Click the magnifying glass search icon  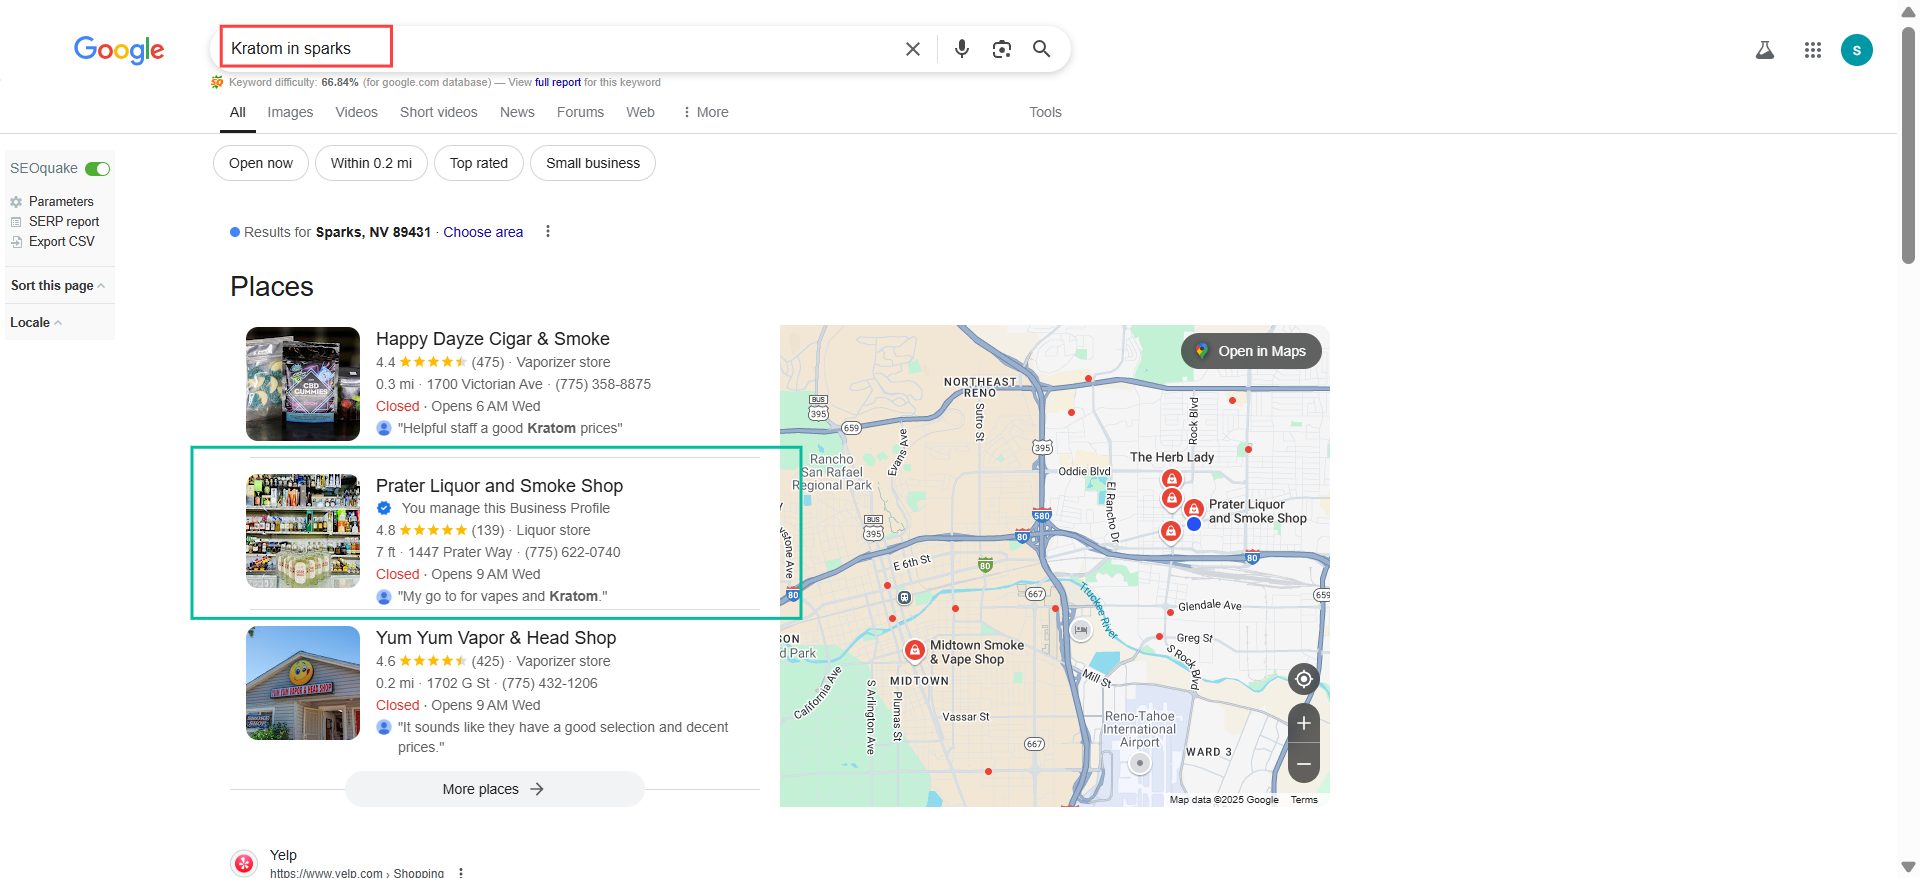[1041, 49]
